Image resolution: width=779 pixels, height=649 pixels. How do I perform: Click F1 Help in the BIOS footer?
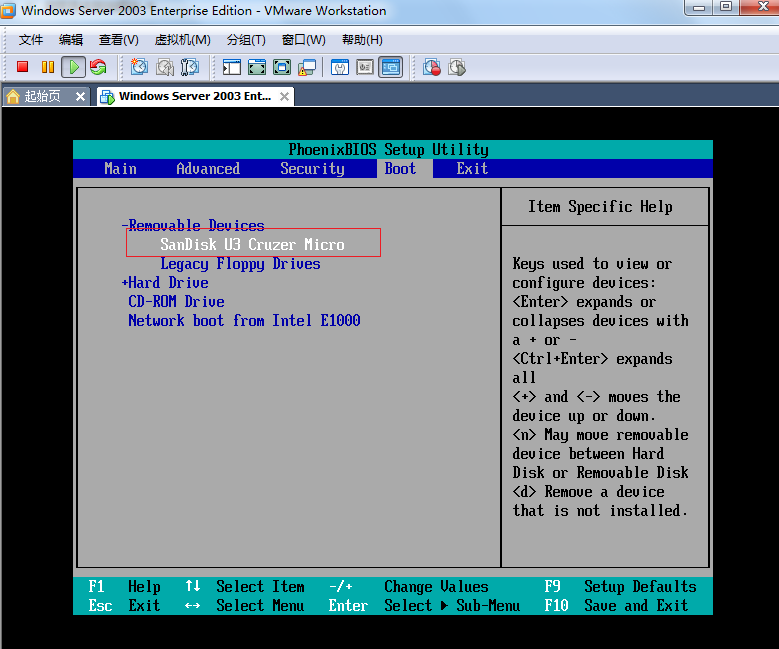click(x=124, y=587)
